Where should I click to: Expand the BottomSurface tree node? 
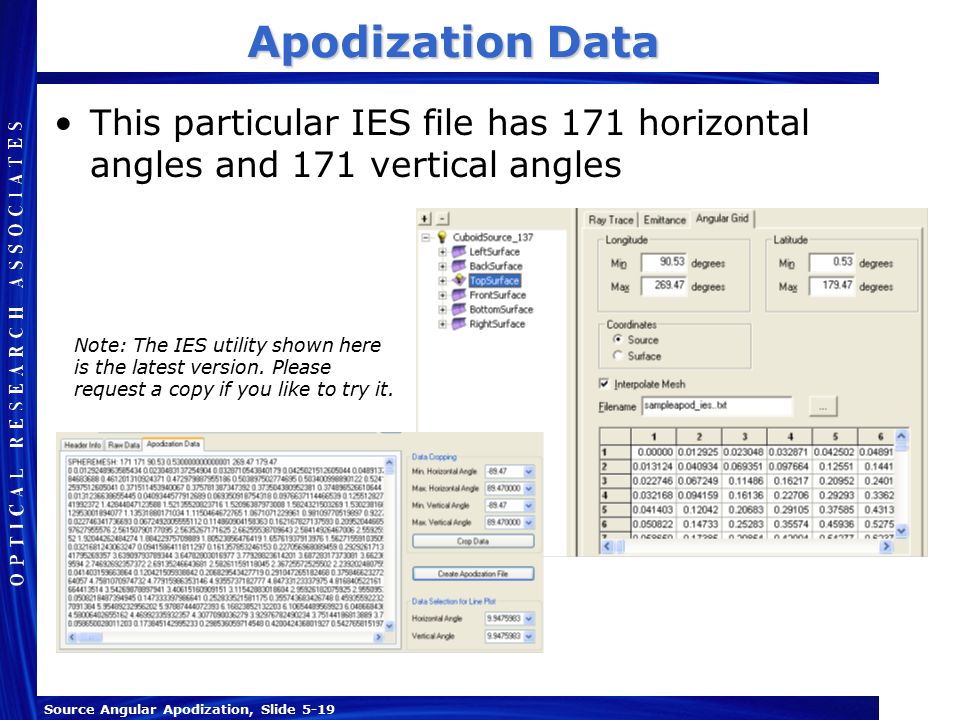442,310
